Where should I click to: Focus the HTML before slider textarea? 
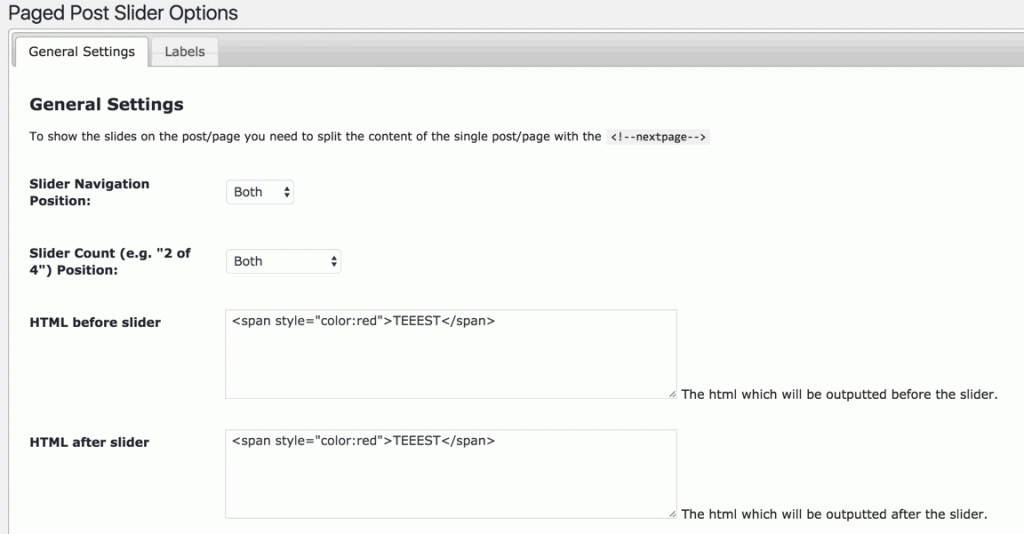click(x=450, y=354)
